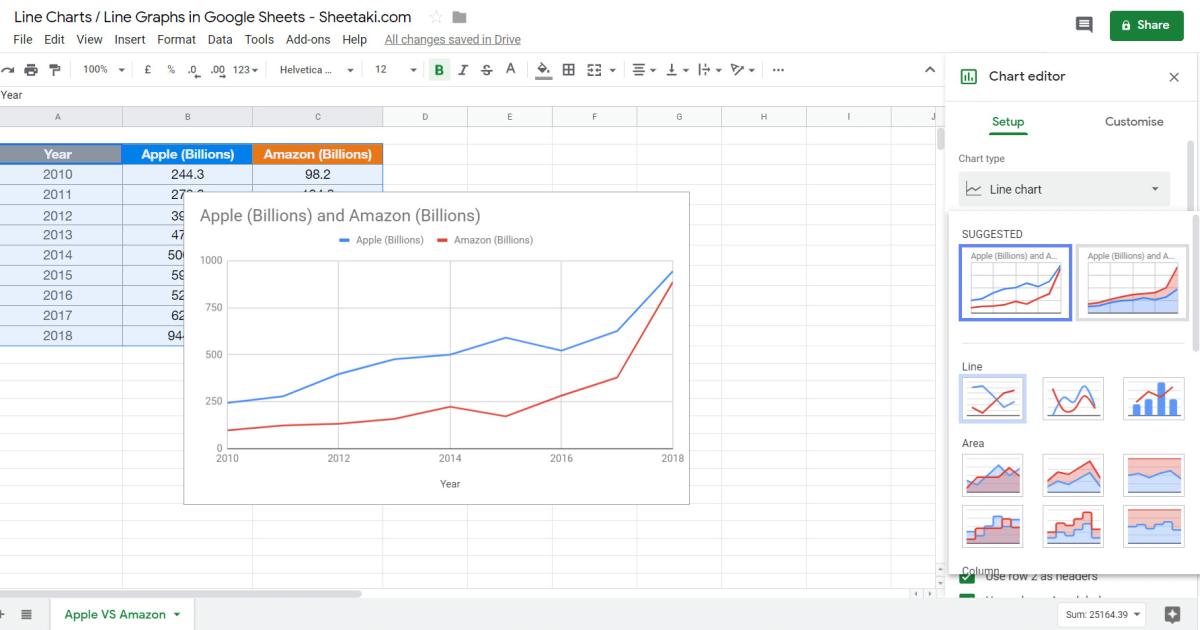Open the Data menu
Image resolution: width=1200 pixels, height=630 pixels.
219,39
